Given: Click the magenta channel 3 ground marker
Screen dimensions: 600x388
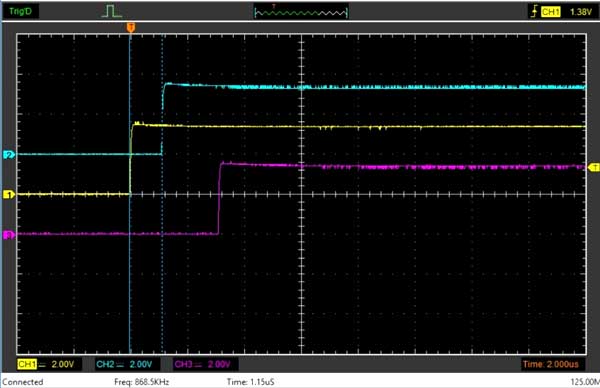Looking at the screenshot, I should [x=8, y=235].
